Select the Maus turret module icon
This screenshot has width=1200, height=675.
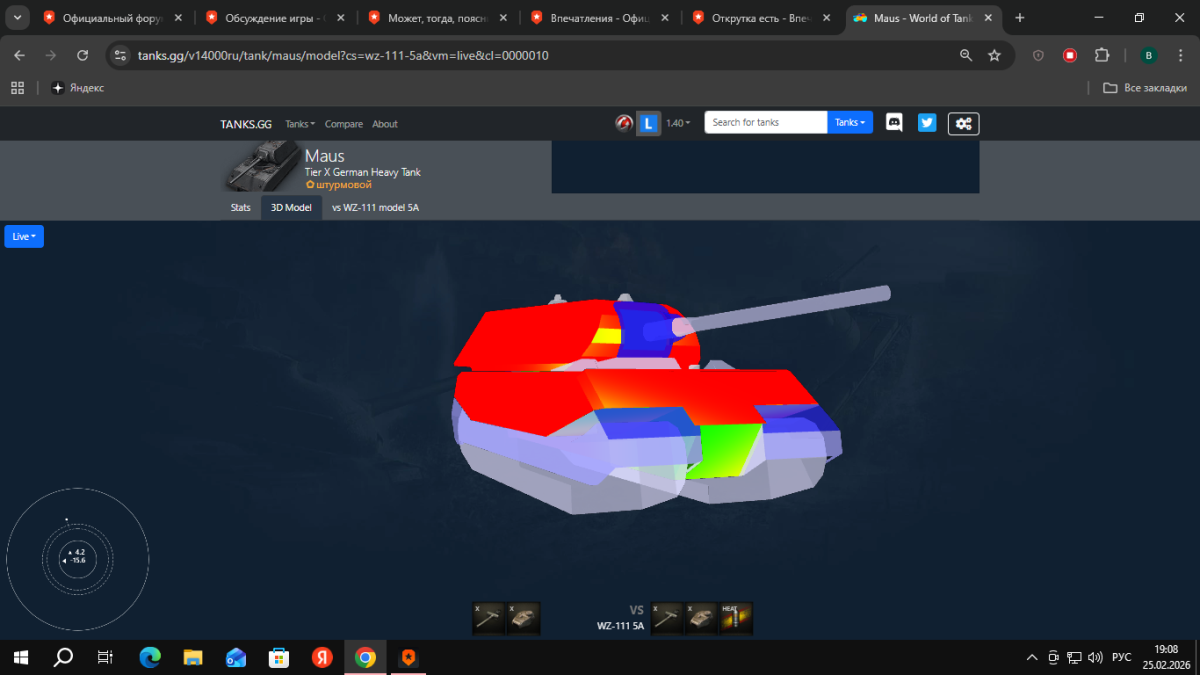coord(523,618)
